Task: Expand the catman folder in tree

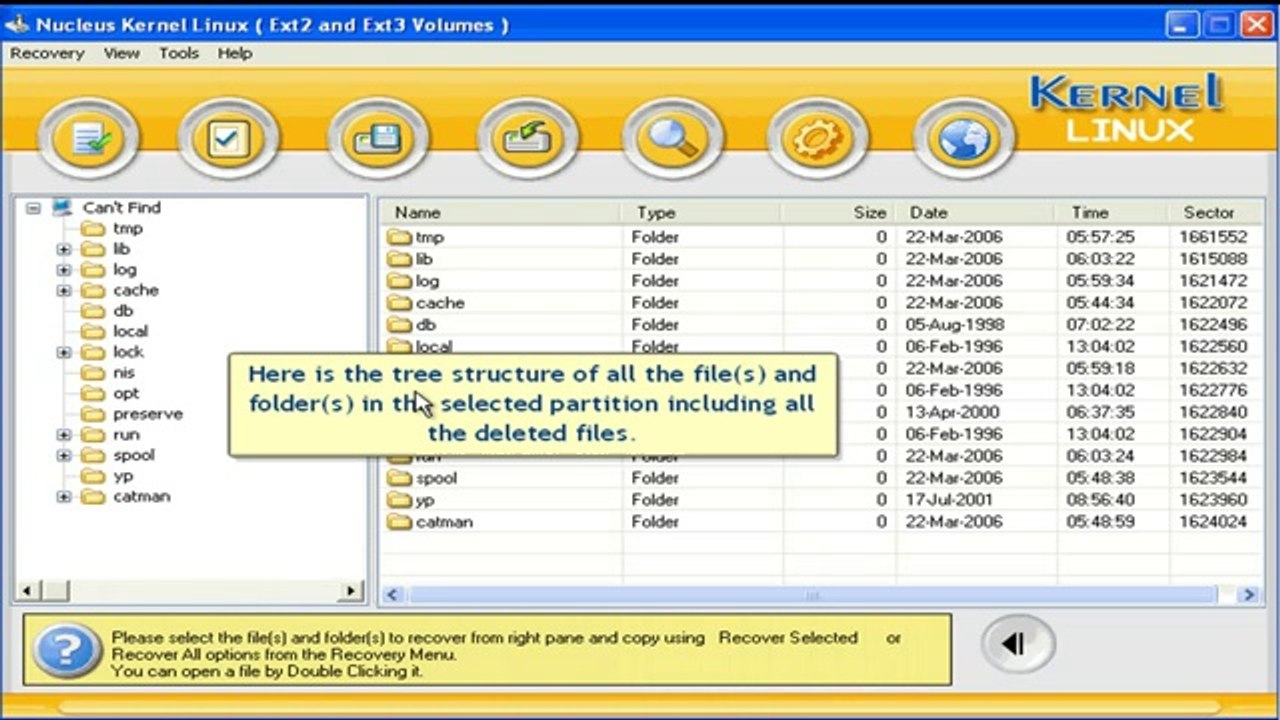Action: pos(64,497)
